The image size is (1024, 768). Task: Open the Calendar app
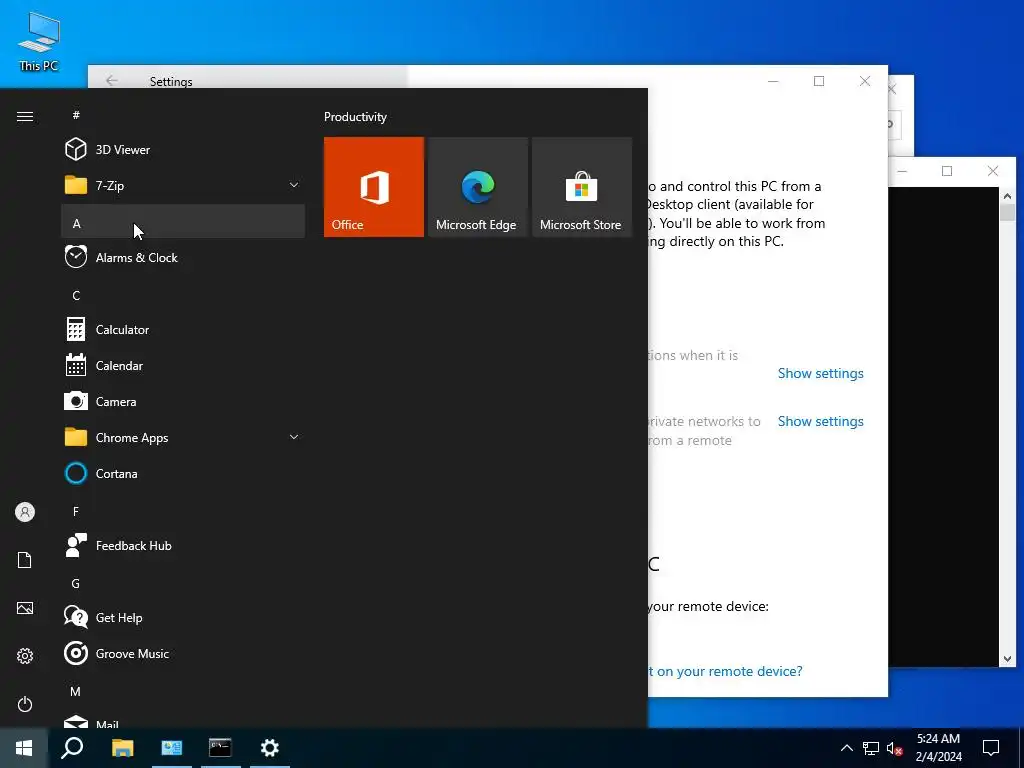point(183,366)
